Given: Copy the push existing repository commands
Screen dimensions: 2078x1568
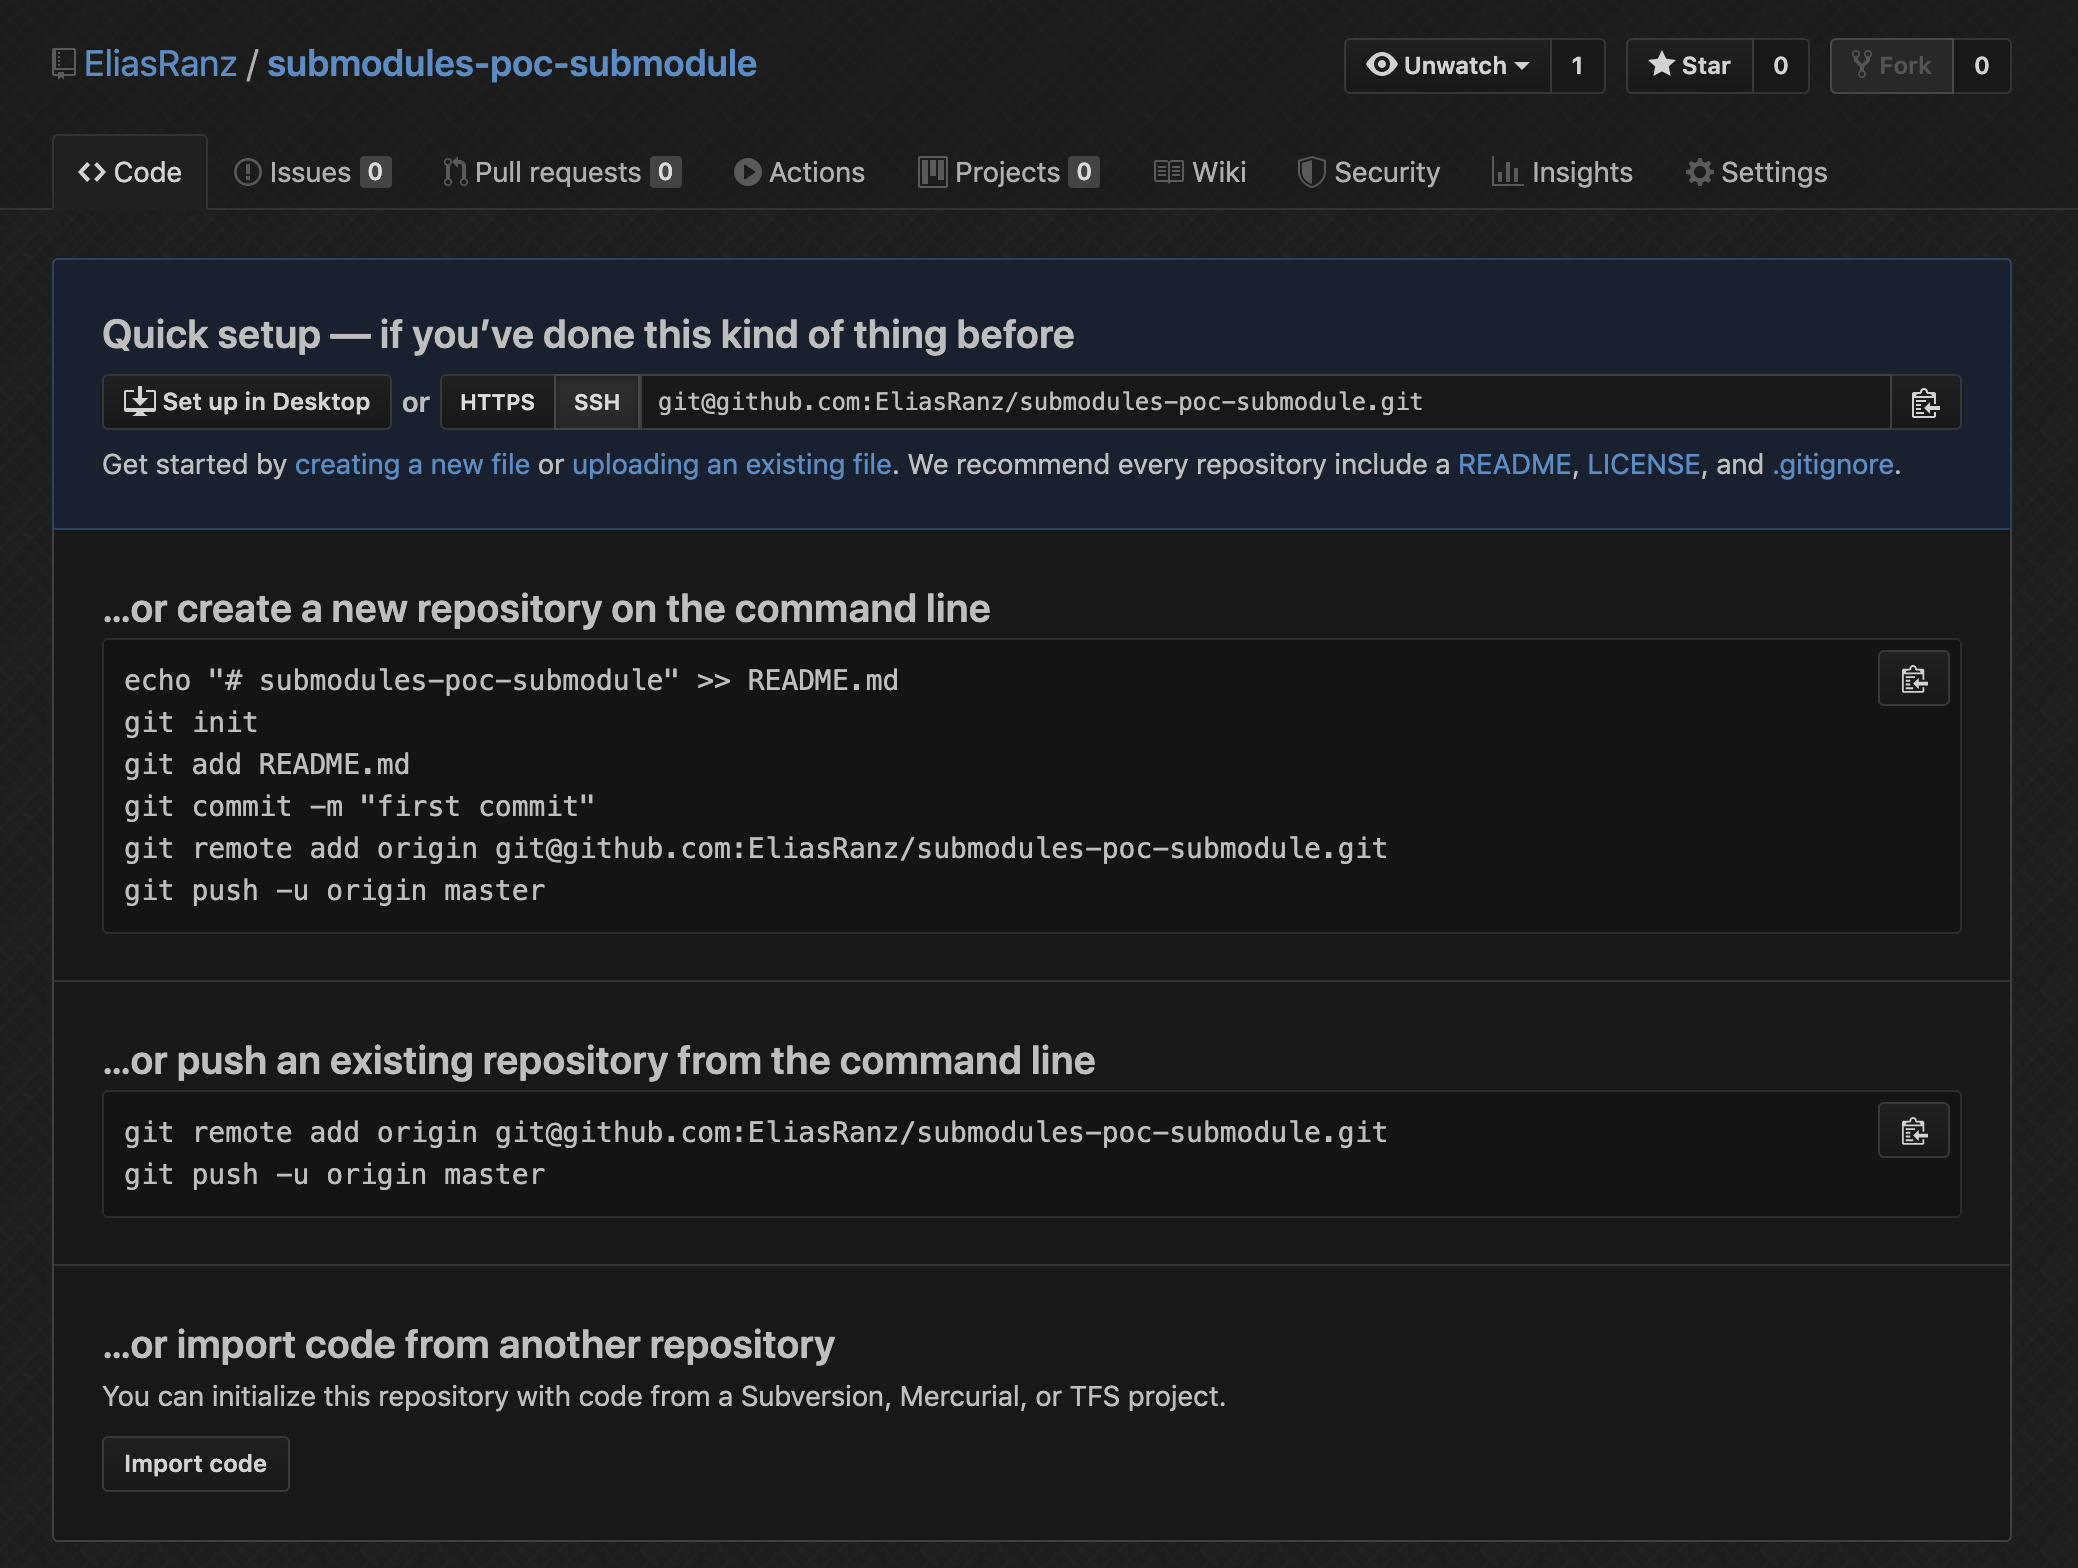Looking at the screenshot, I should point(1913,1131).
